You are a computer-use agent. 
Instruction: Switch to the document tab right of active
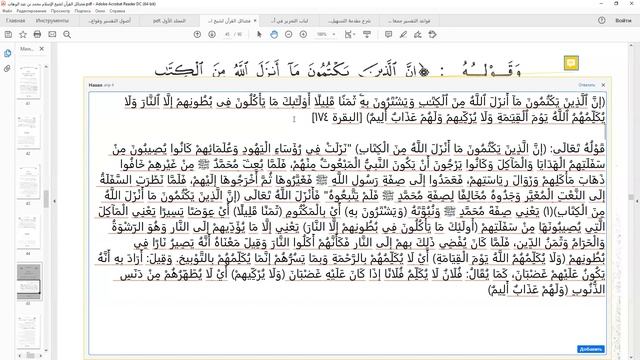pos(289,20)
